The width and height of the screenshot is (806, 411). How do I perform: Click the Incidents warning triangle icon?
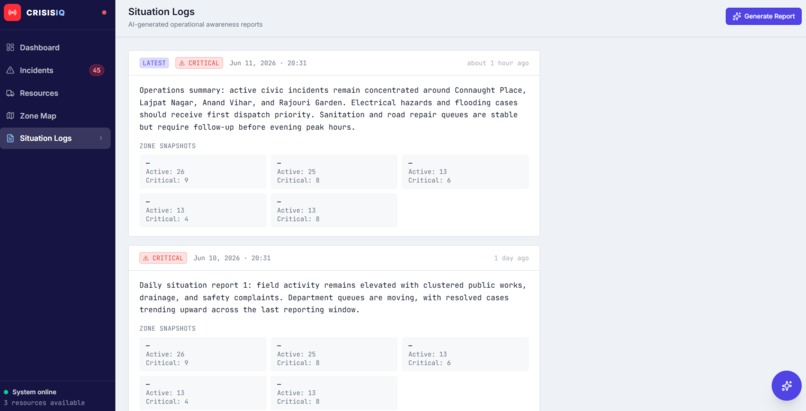point(10,70)
